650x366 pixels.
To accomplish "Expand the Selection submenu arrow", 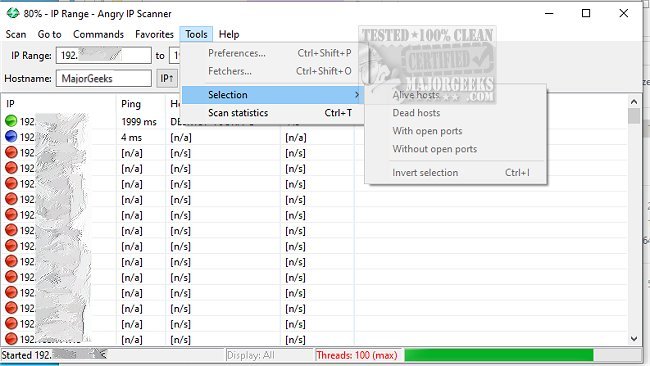I will pos(357,95).
